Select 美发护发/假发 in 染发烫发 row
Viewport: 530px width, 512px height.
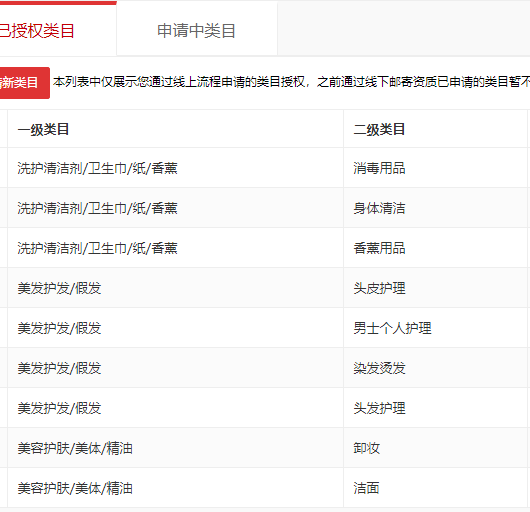point(59,368)
